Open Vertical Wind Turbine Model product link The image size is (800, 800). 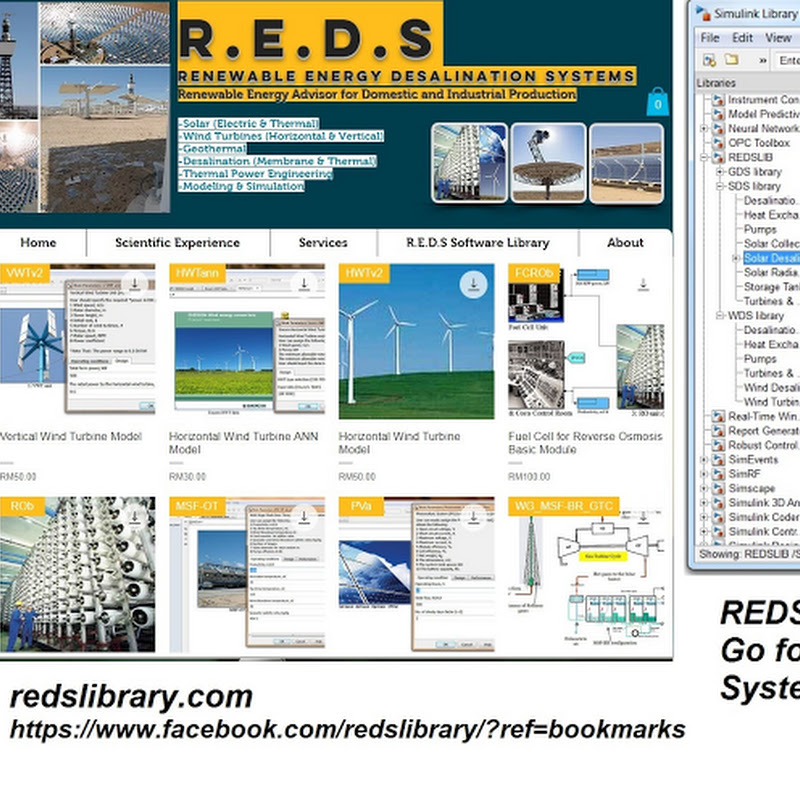tap(71, 436)
